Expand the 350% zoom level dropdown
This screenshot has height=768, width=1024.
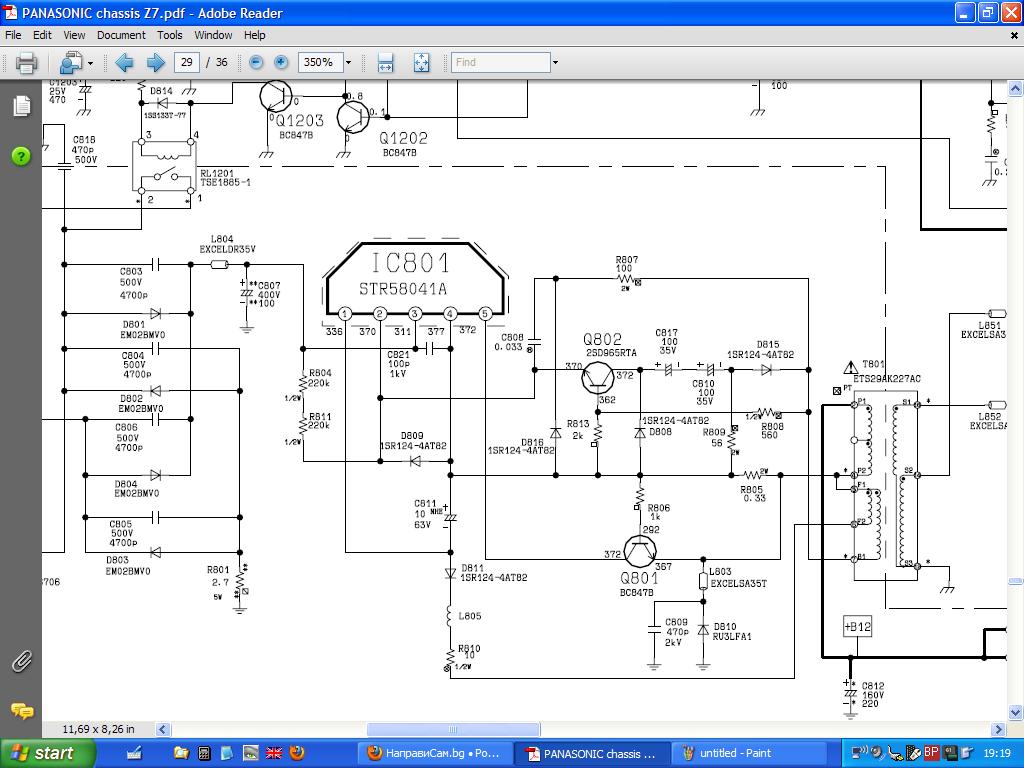[348, 62]
